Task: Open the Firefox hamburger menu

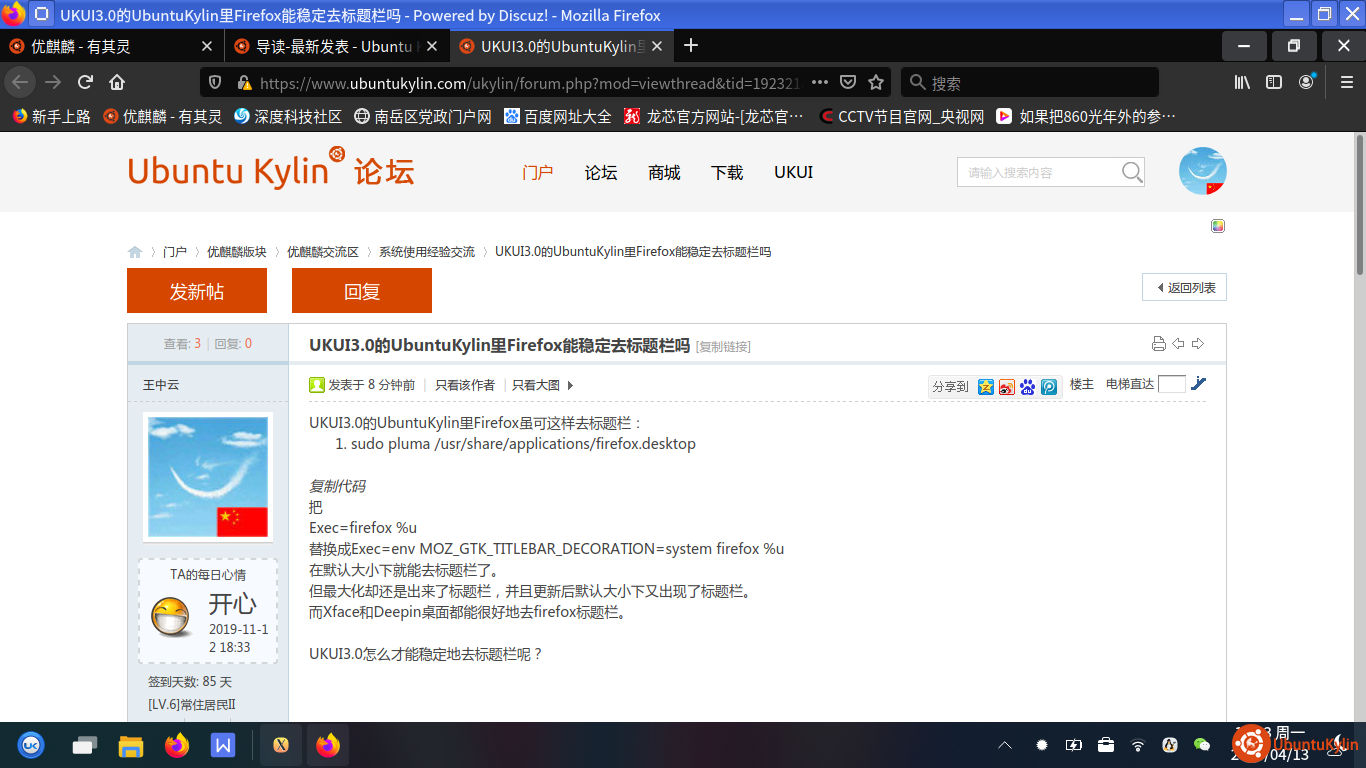Action: pyautogui.click(x=1347, y=82)
